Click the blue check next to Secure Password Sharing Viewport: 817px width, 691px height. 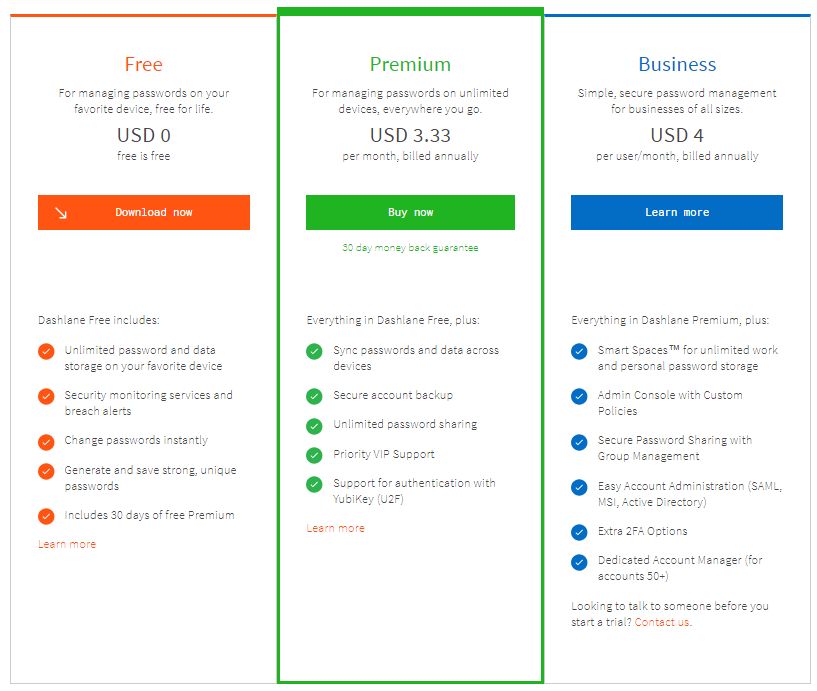tap(579, 442)
